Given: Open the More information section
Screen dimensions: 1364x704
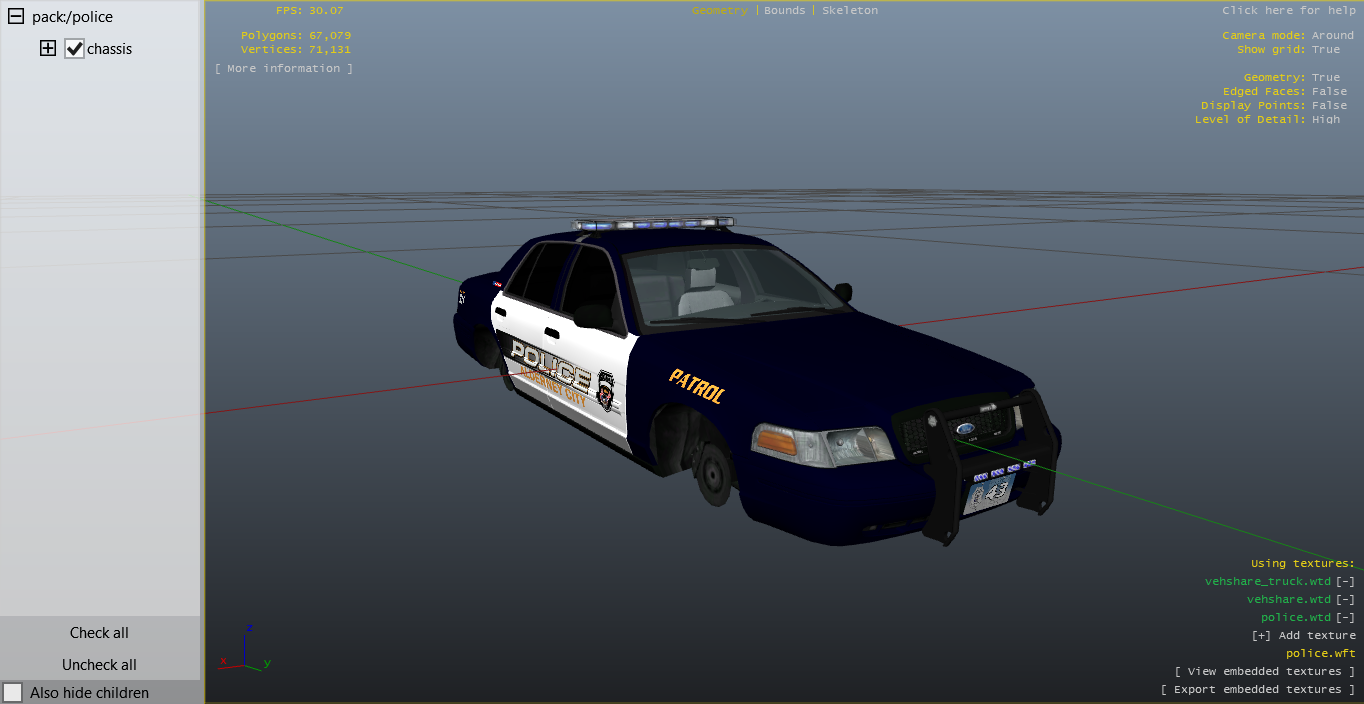Looking at the screenshot, I should coord(284,68).
